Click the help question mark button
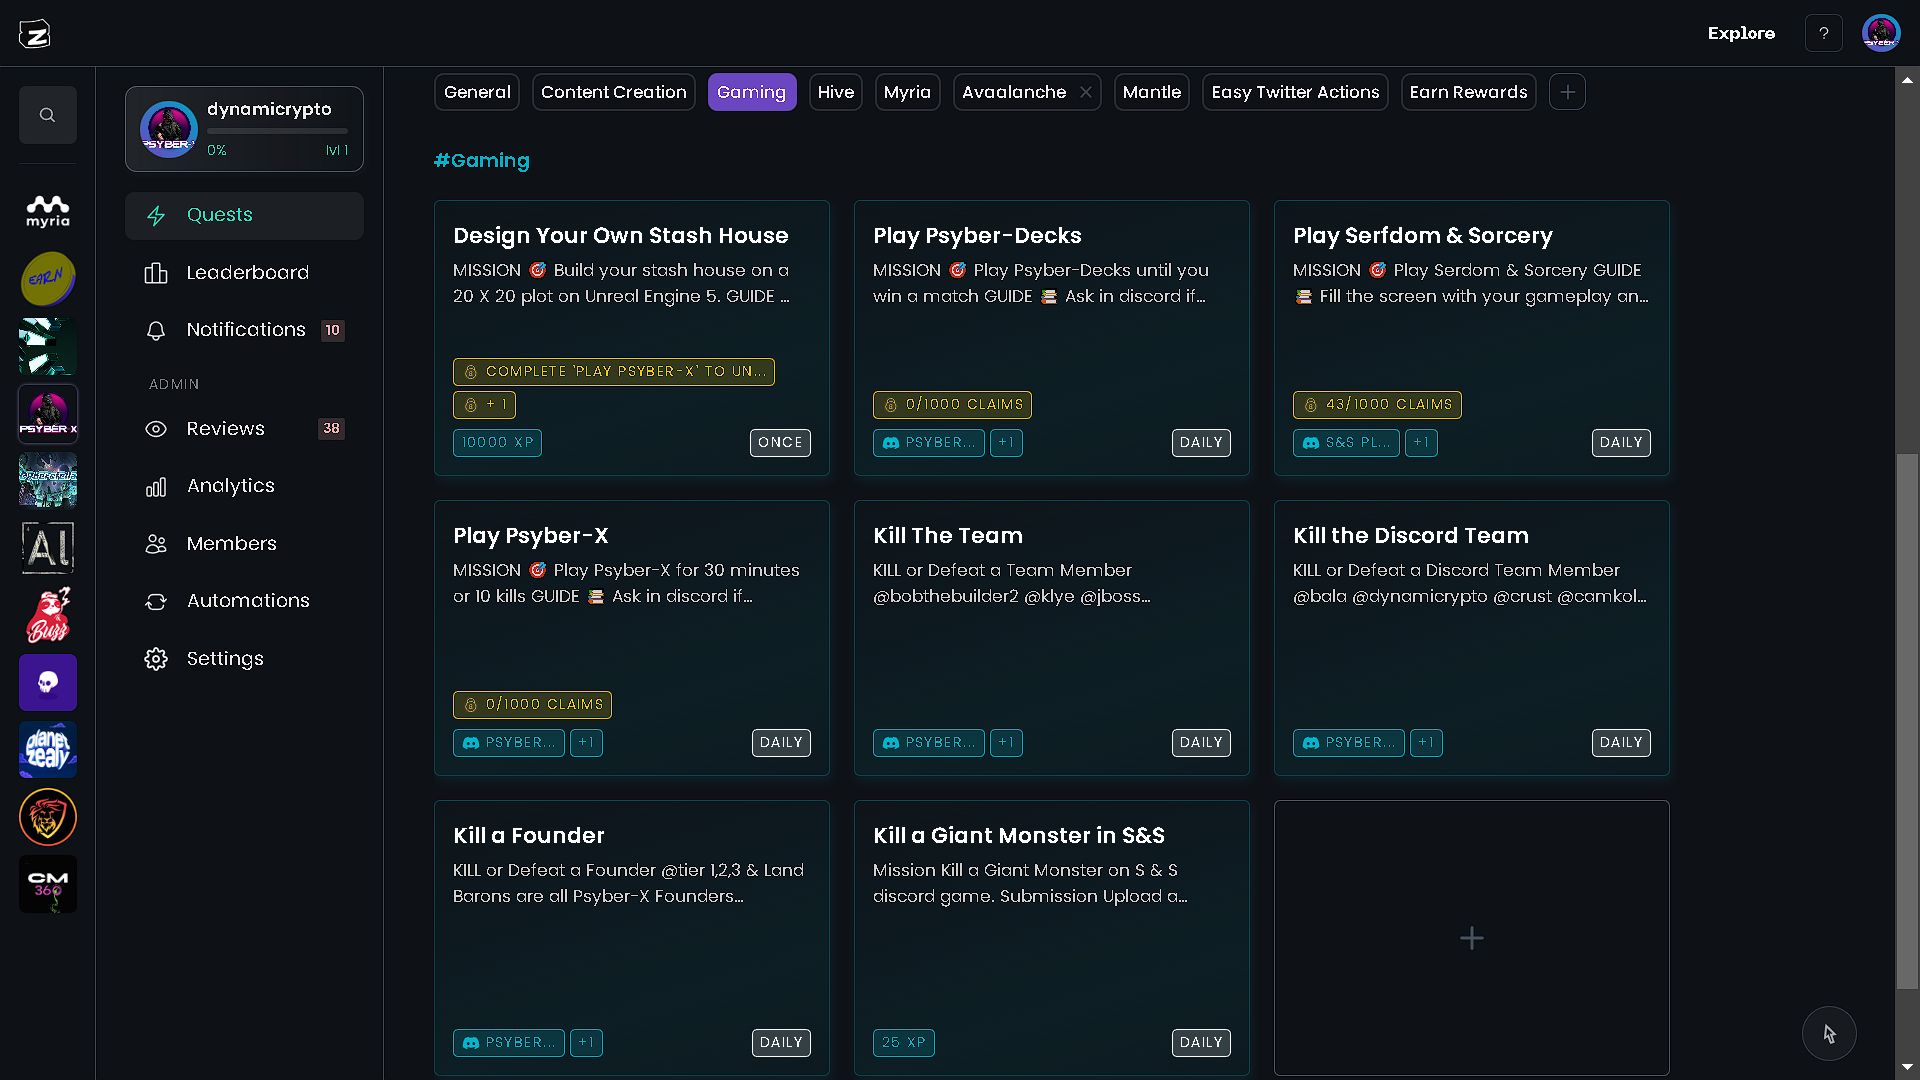Screen dimensions: 1920x1080 [x=1824, y=34]
